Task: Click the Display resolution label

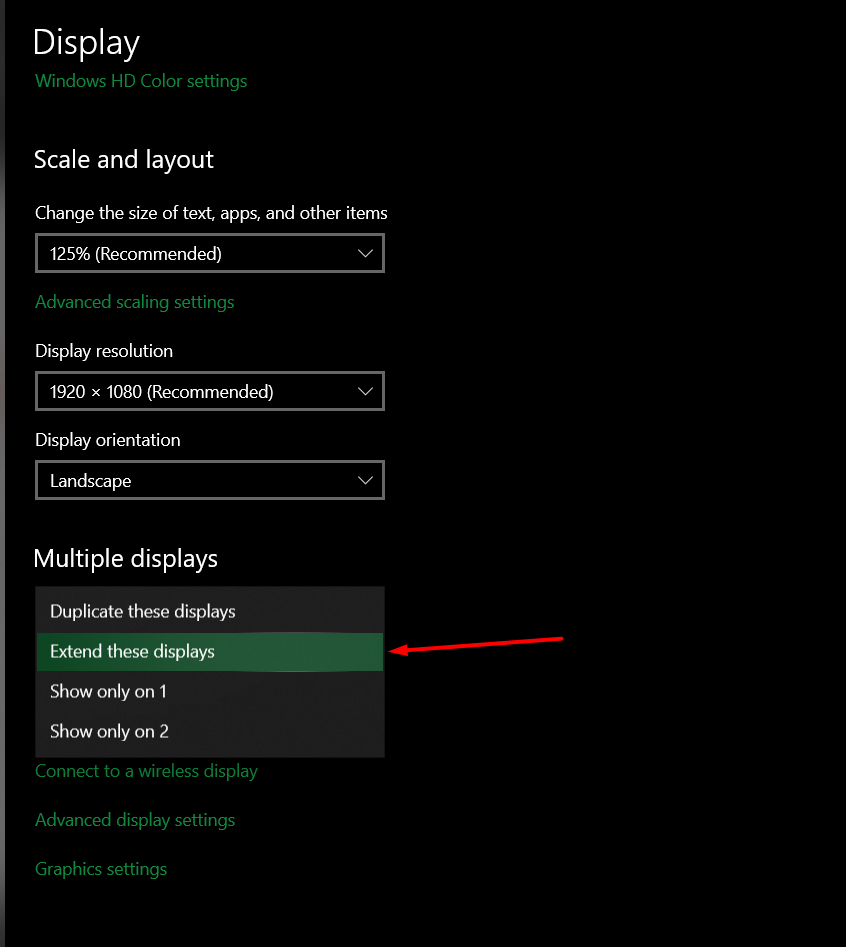Action: click(x=104, y=351)
